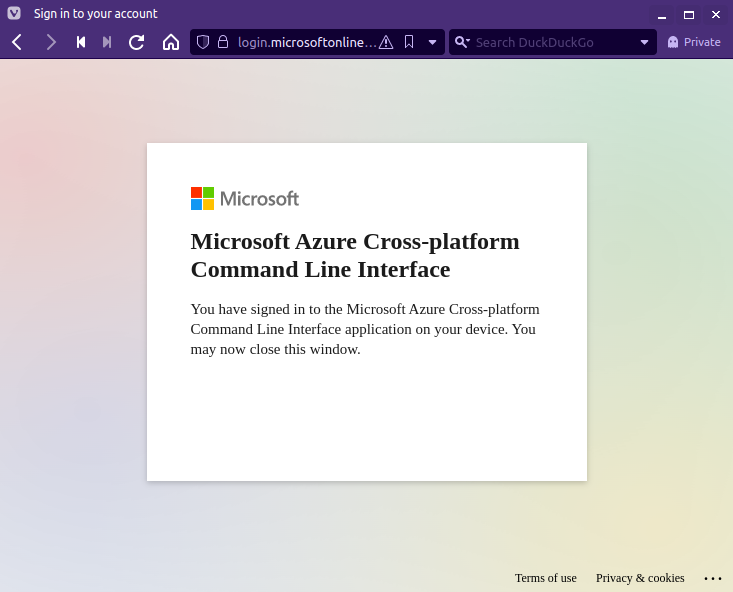This screenshot has height=592, width=733.
Task: Go to the home page
Action: (171, 43)
